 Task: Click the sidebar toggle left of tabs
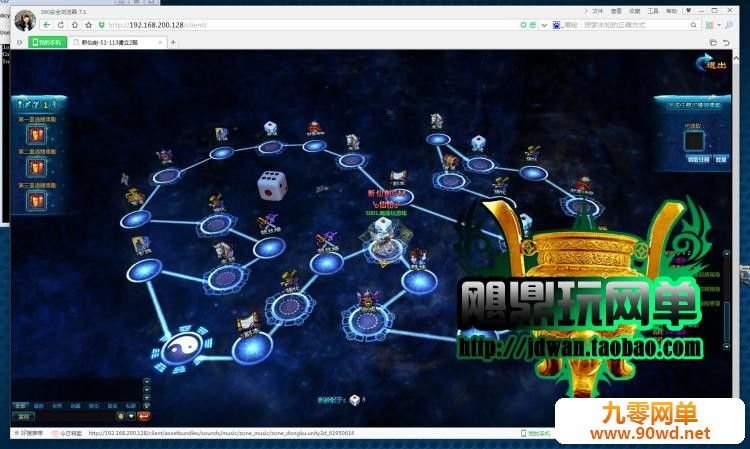(x=20, y=43)
